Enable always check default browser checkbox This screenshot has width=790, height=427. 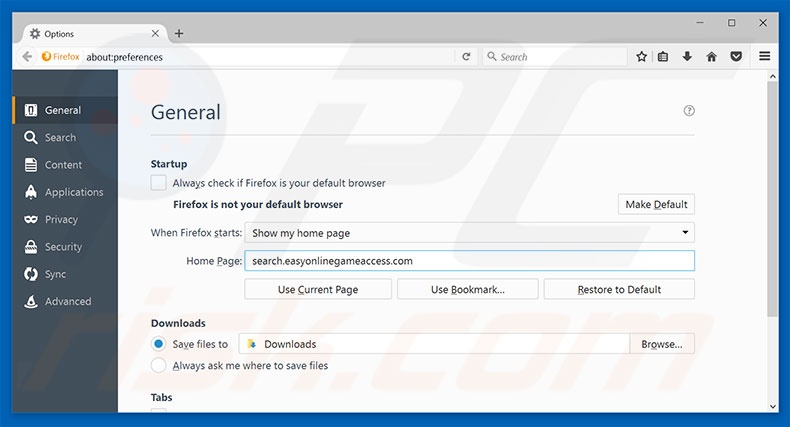coord(159,183)
